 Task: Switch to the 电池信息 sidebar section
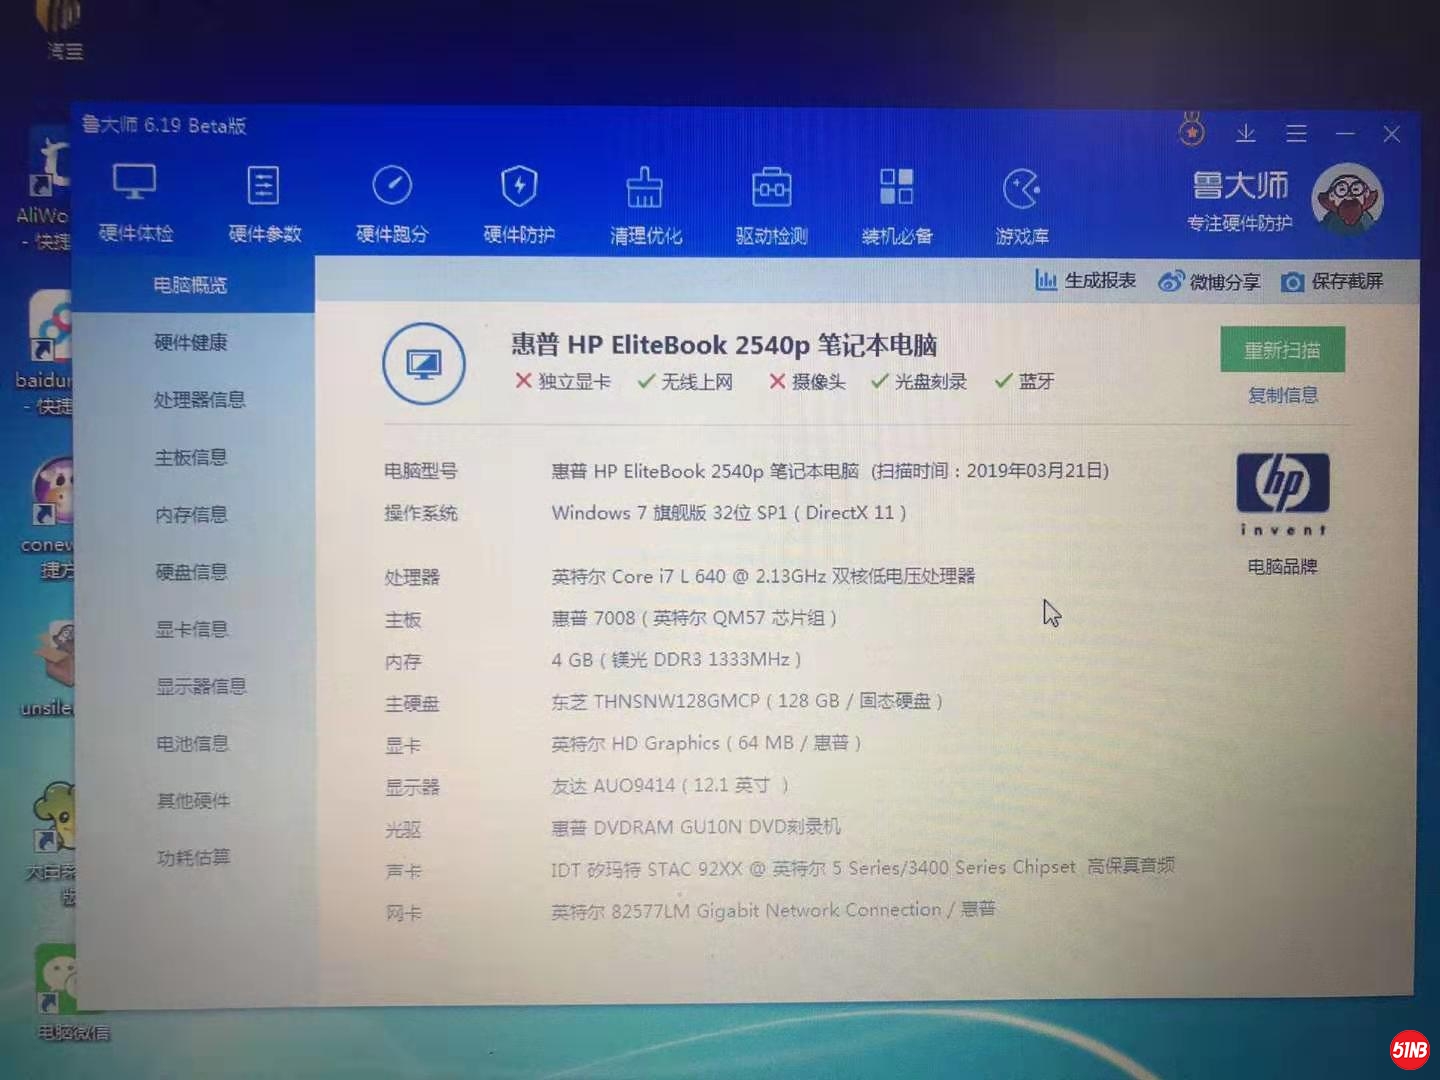click(191, 743)
